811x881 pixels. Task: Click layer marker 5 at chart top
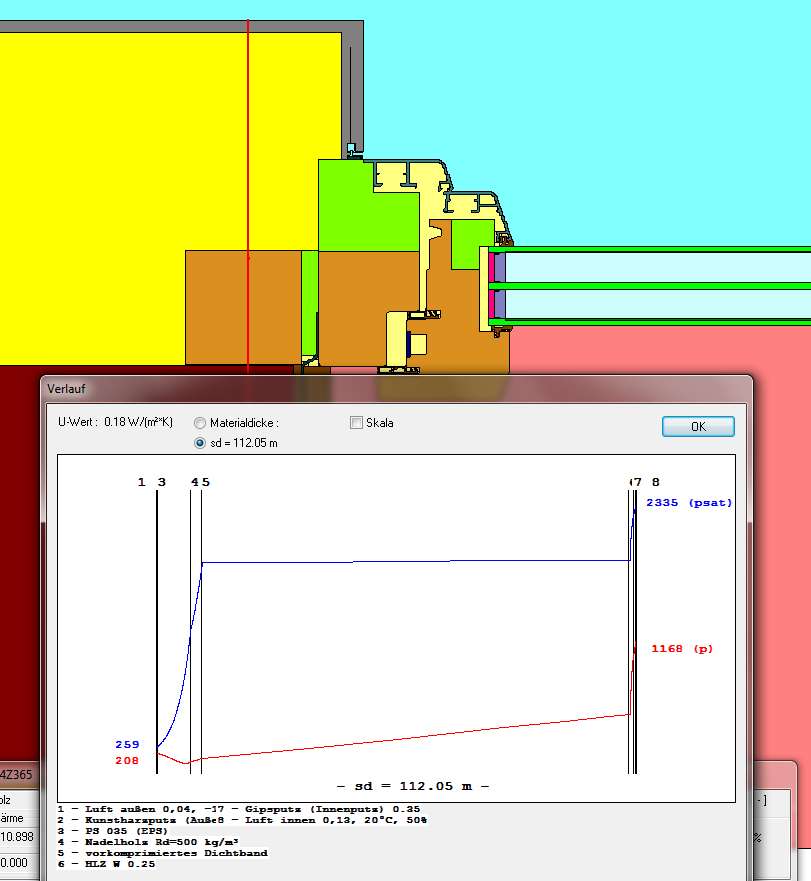pos(206,482)
